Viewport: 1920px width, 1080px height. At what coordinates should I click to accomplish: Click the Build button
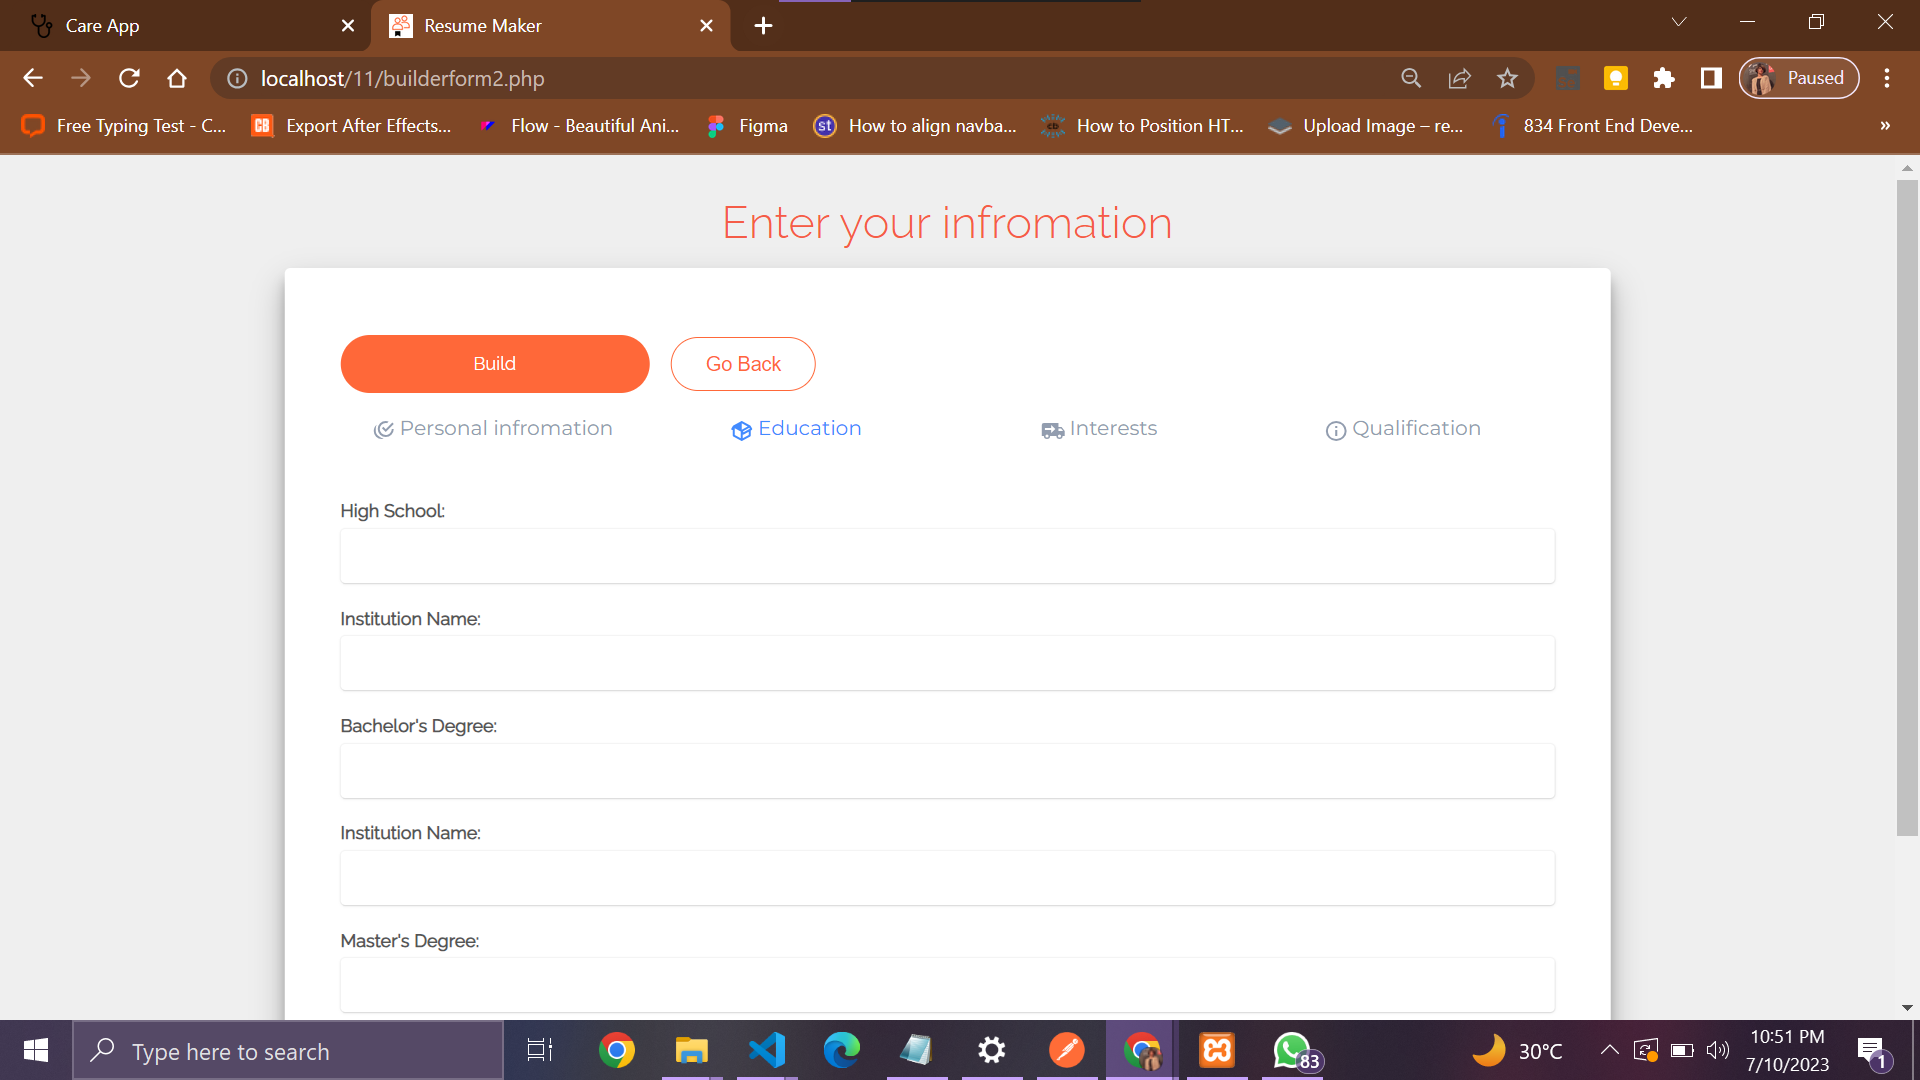coord(494,363)
